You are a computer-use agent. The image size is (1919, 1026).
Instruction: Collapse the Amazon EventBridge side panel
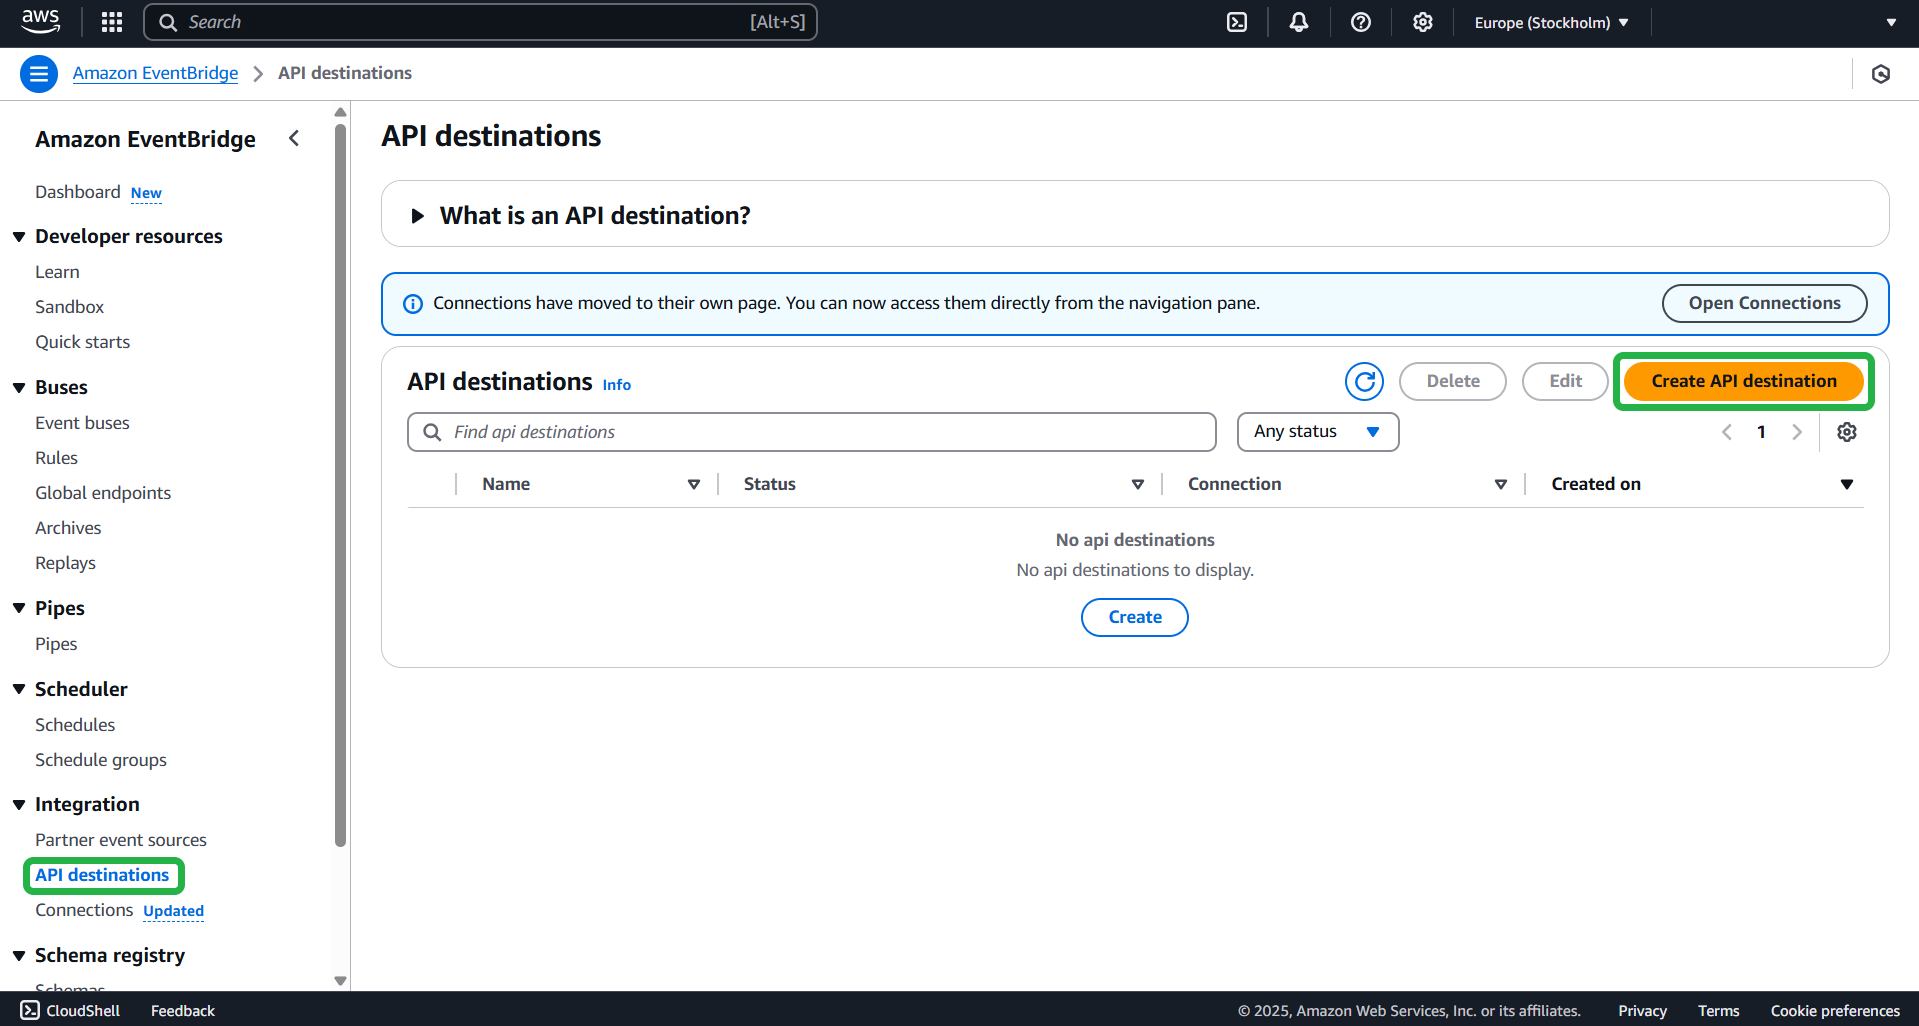click(x=294, y=139)
